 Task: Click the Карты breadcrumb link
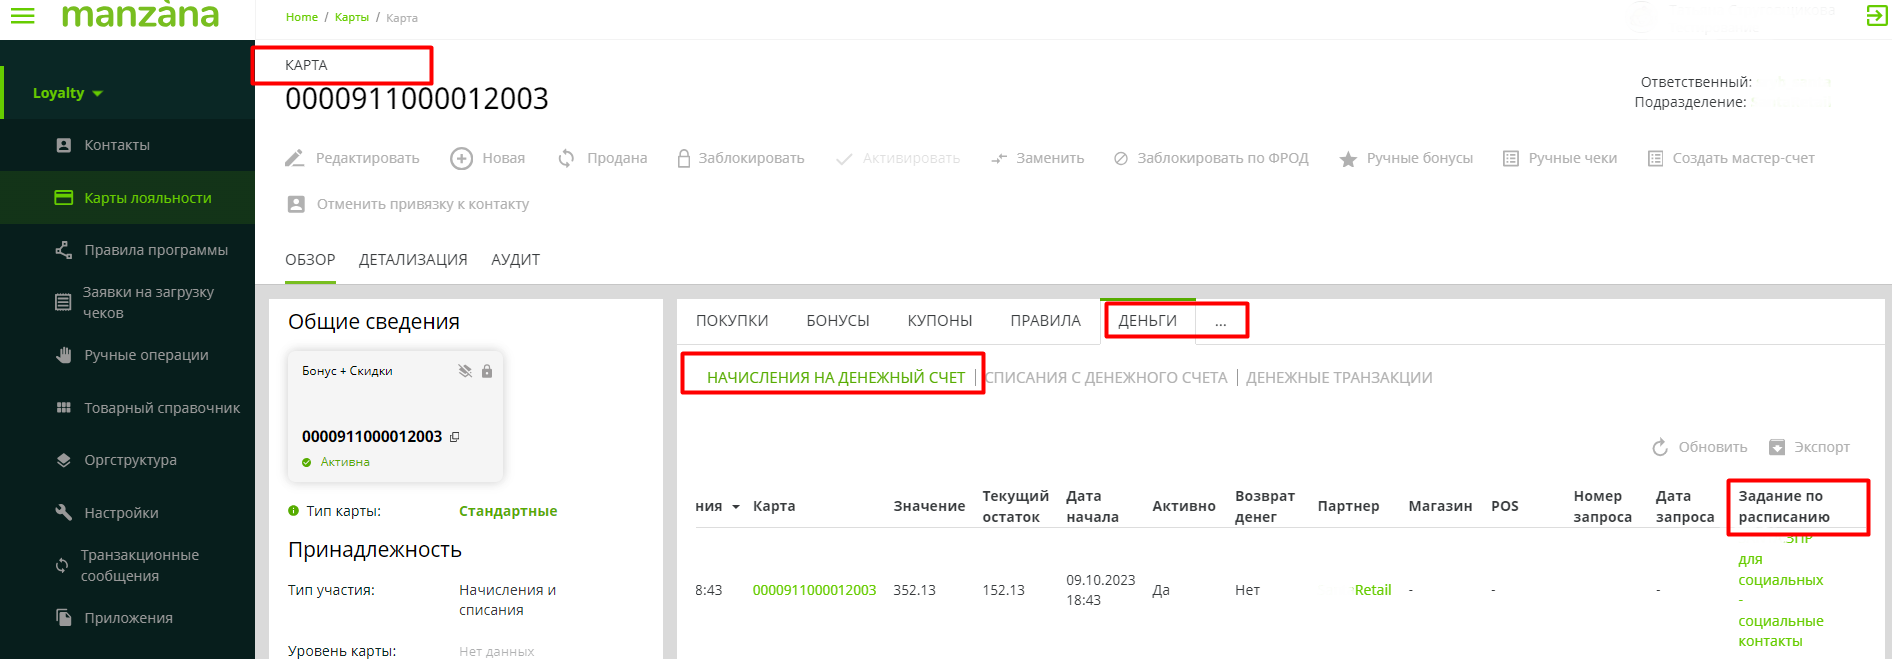(351, 17)
